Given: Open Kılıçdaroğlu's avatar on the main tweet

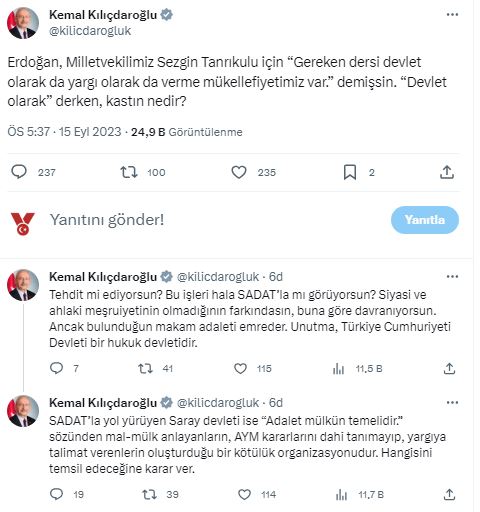Looking at the screenshot, I should tap(23, 23).
